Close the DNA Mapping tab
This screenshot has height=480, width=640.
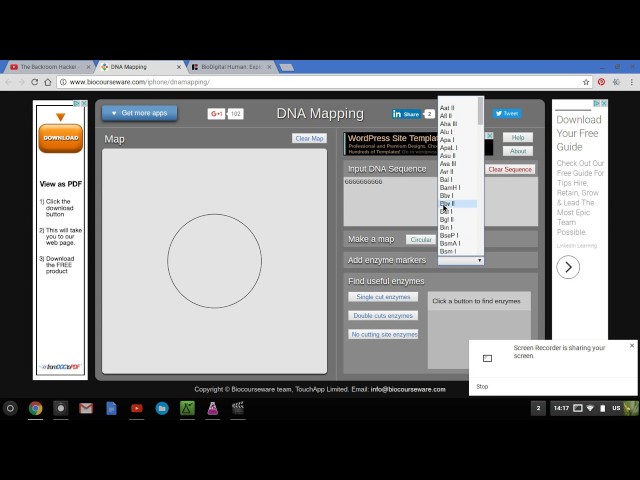pos(179,67)
